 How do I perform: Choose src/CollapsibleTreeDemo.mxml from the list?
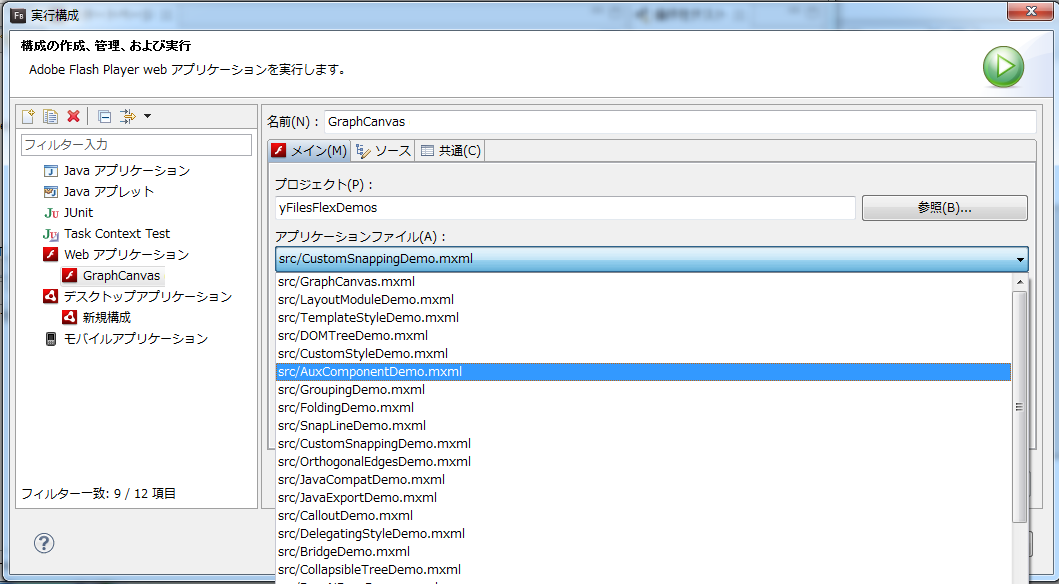643,570
